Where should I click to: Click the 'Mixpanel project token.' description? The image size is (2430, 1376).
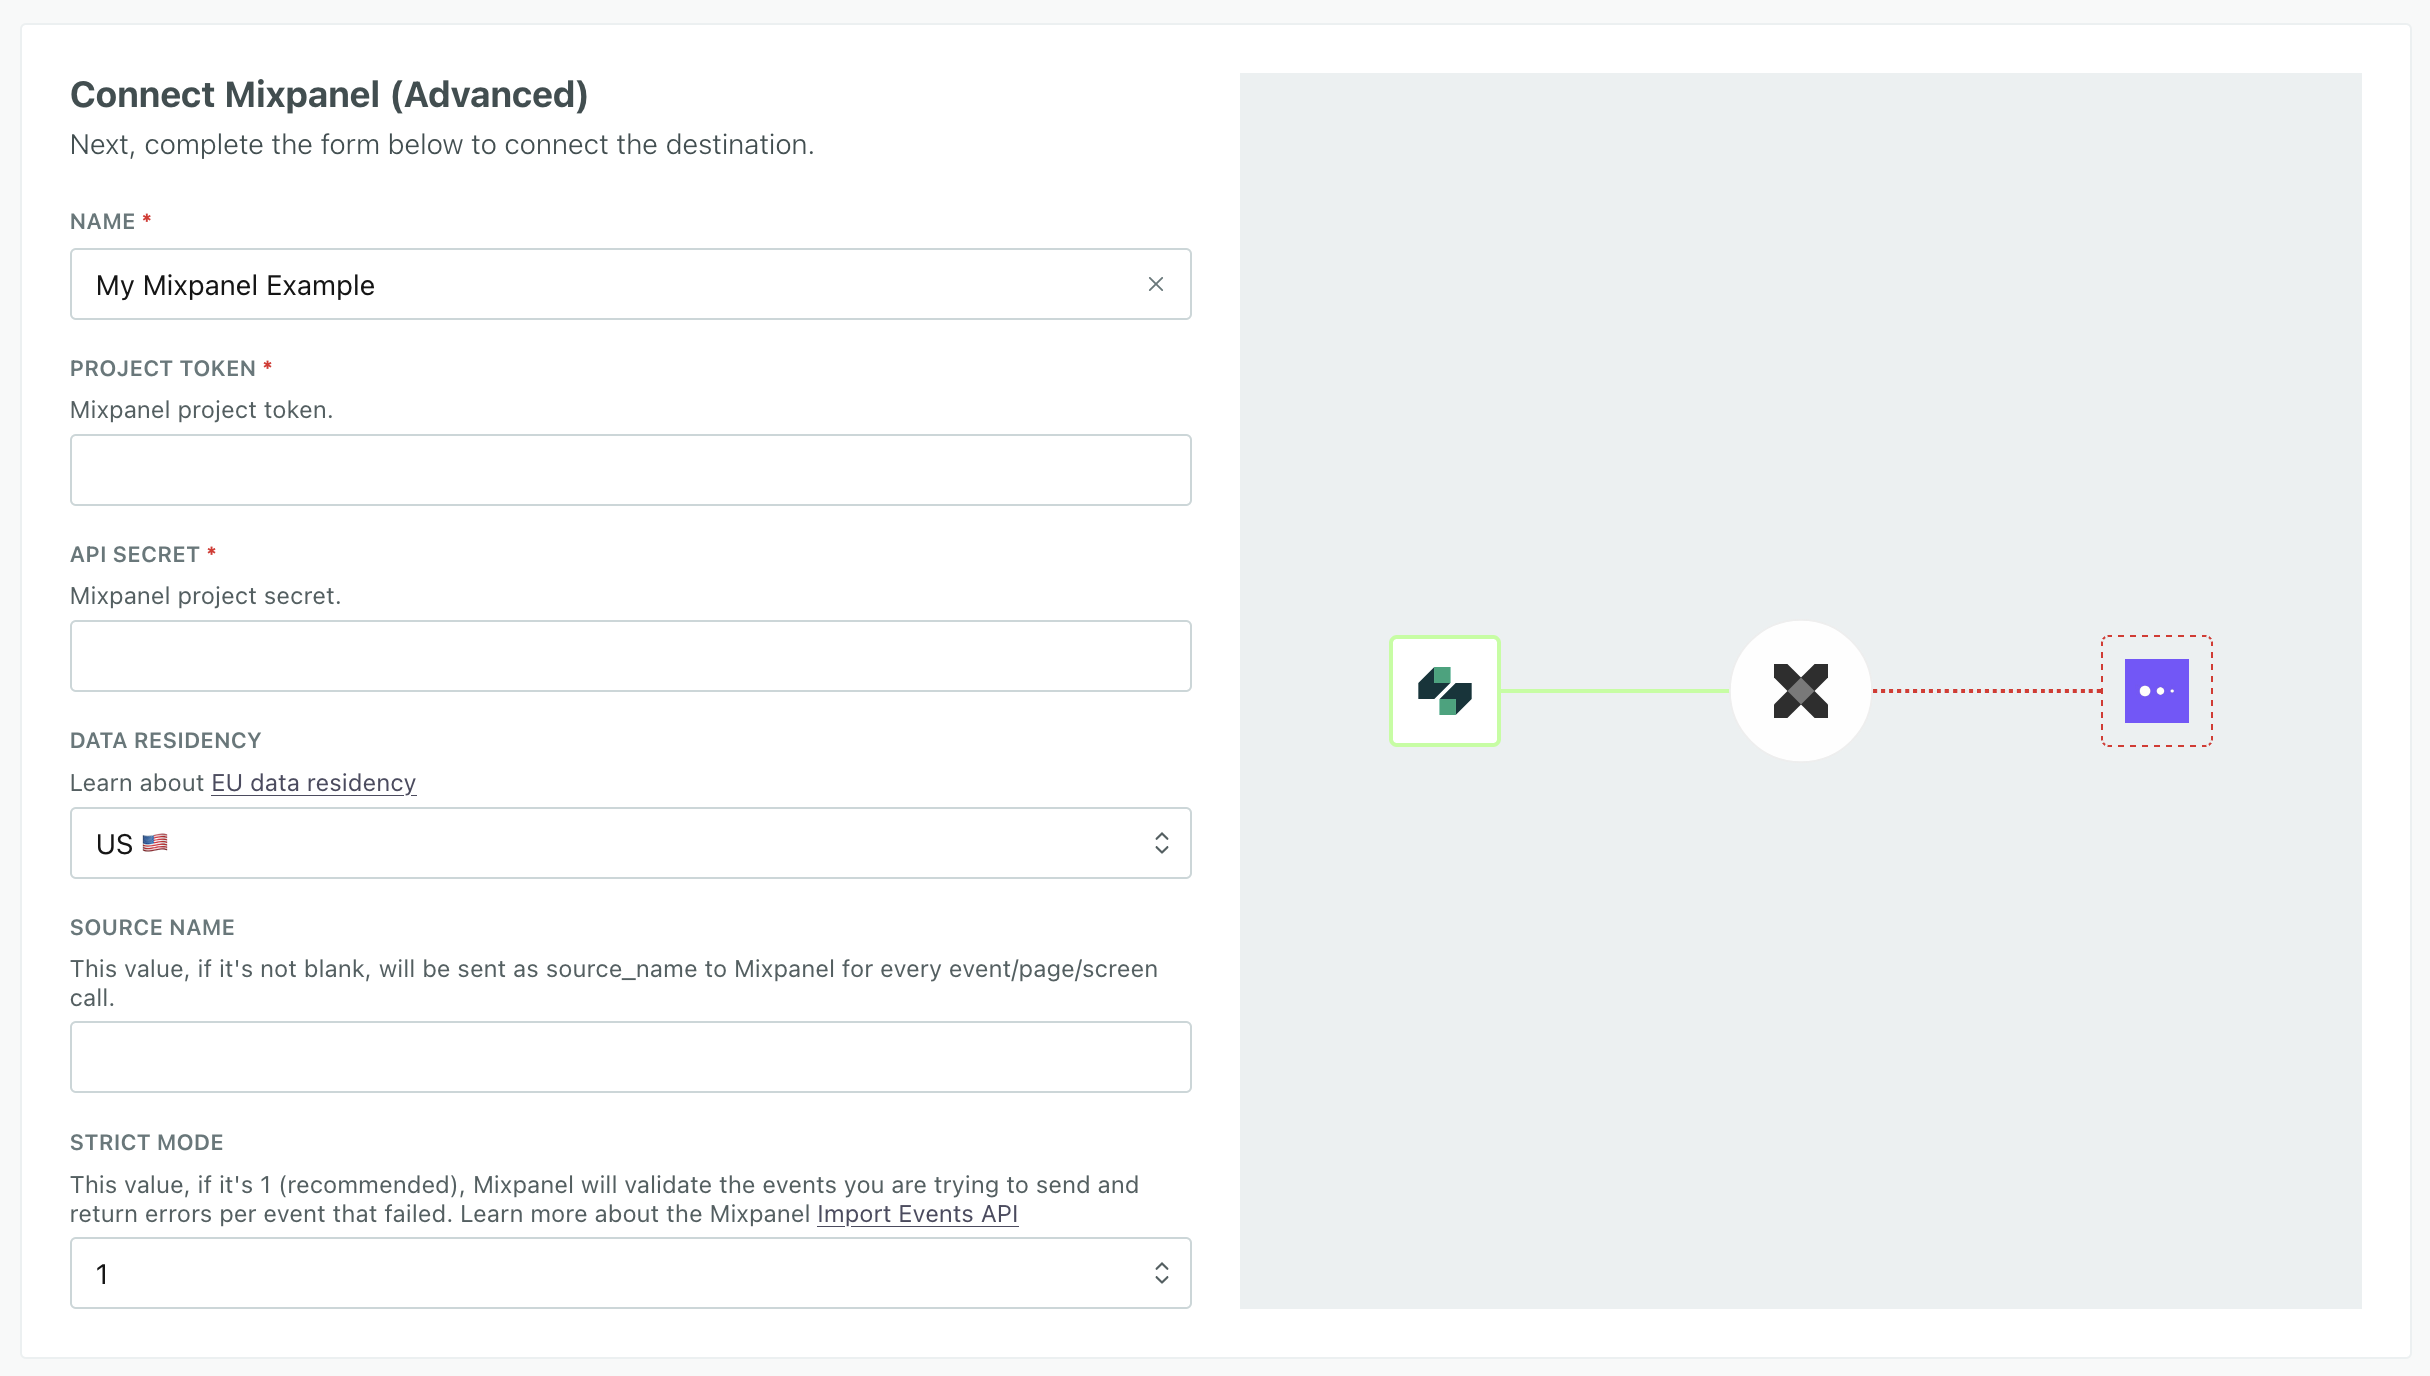tap(201, 410)
